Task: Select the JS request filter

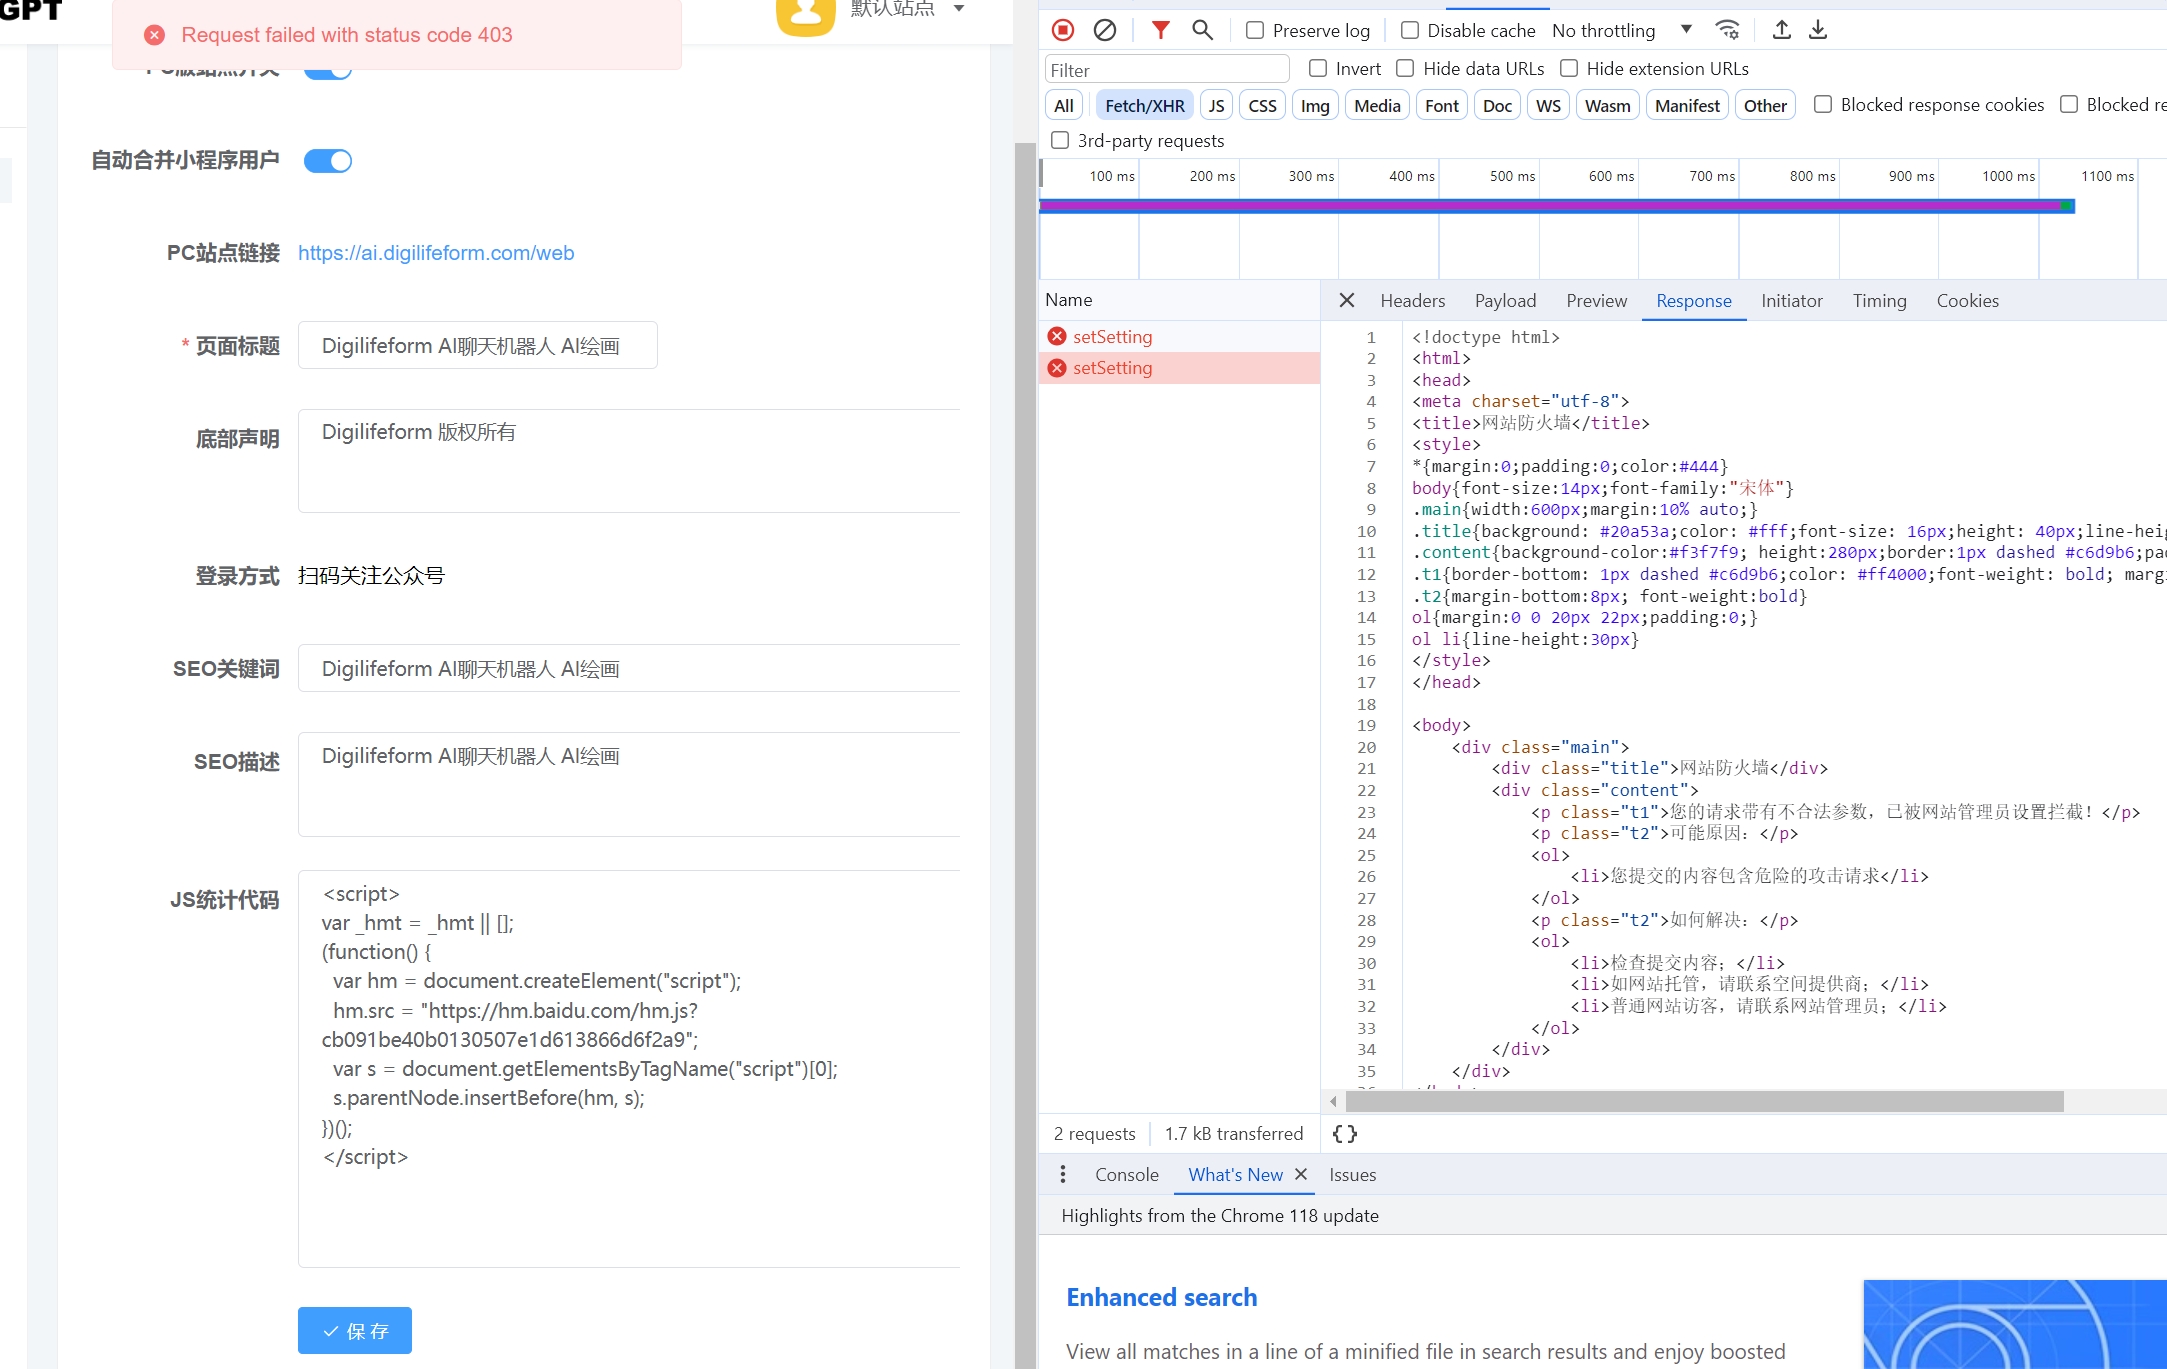Action: (1216, 105)
